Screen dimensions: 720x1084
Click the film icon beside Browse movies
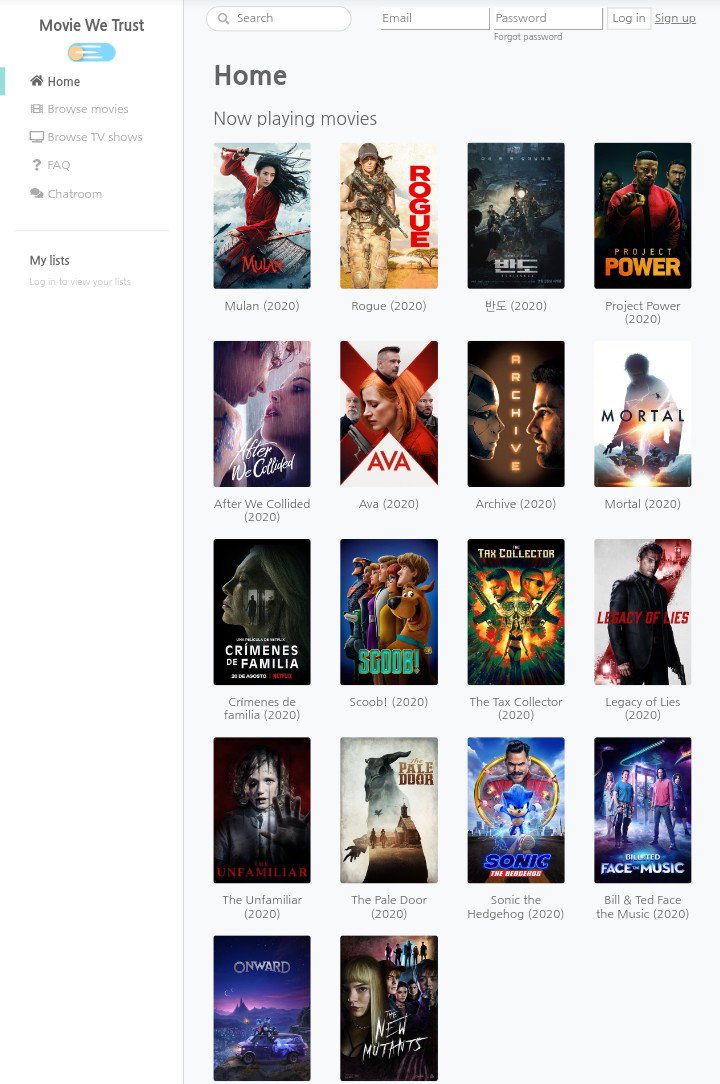click(x=37, y=109)
